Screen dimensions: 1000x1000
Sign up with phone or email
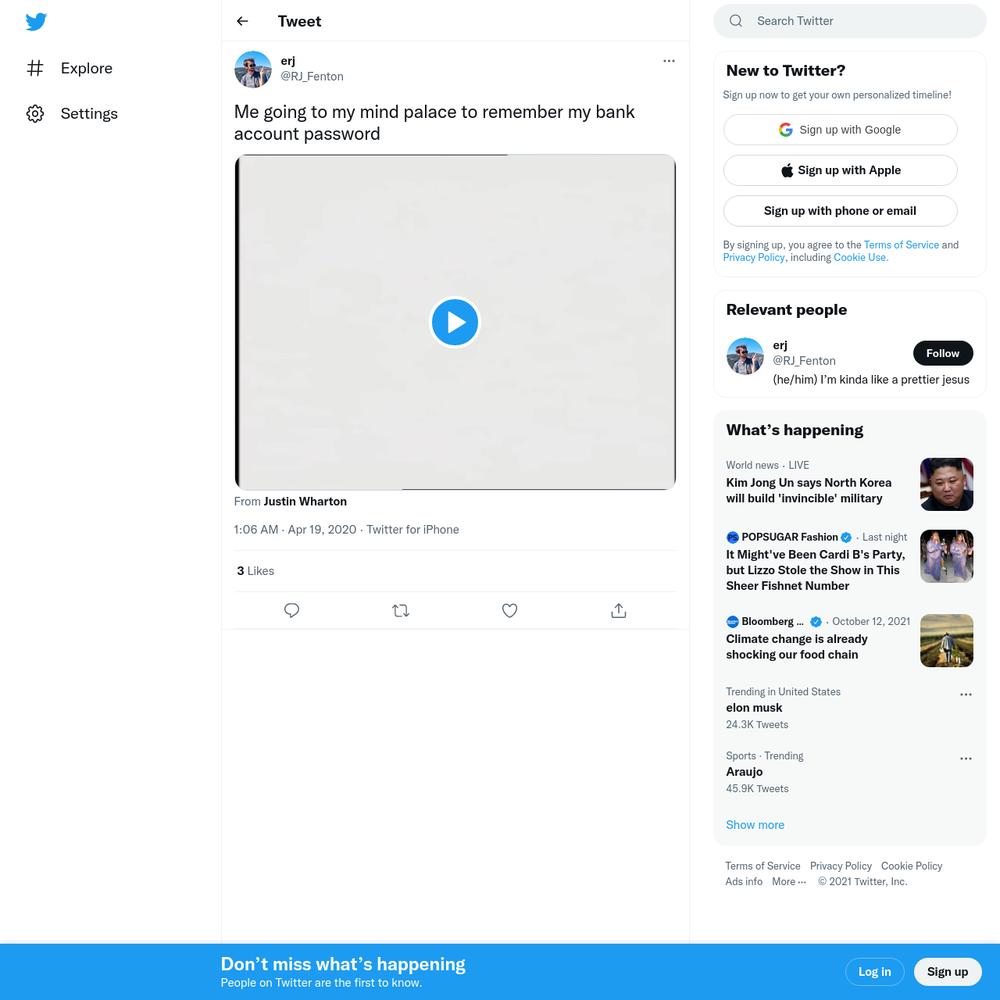point(840,211)
